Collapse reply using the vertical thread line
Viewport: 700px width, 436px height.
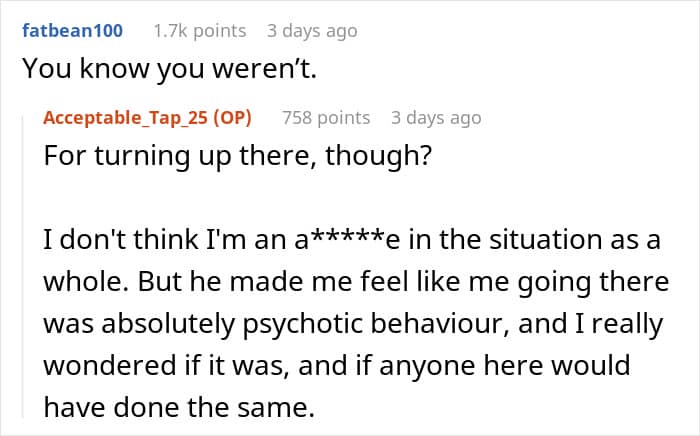click(23, 266)
